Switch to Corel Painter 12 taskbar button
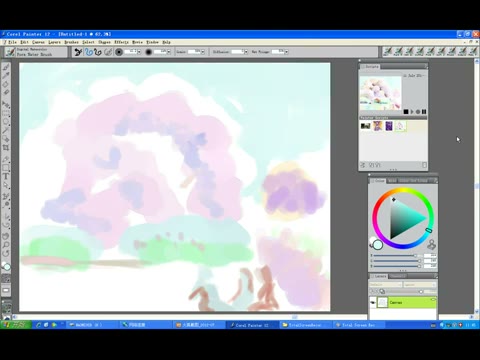This screenshot has height=360, width=480. coord(252,325)
